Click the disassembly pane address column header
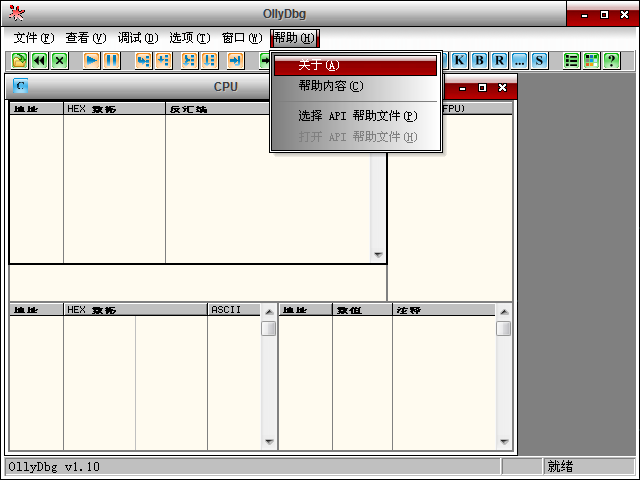The height and width of the screenshot is (480, 640). [36, 109]
